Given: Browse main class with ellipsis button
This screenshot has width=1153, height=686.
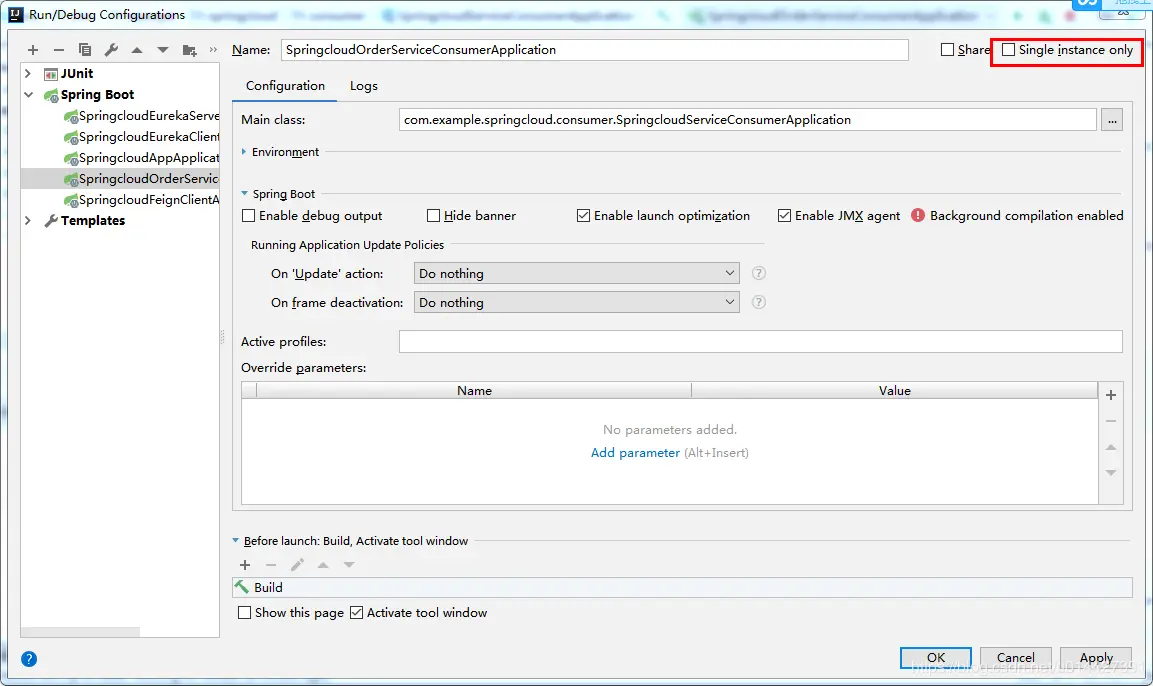Looking at the screenshot, I should [x=1112, y=120].
